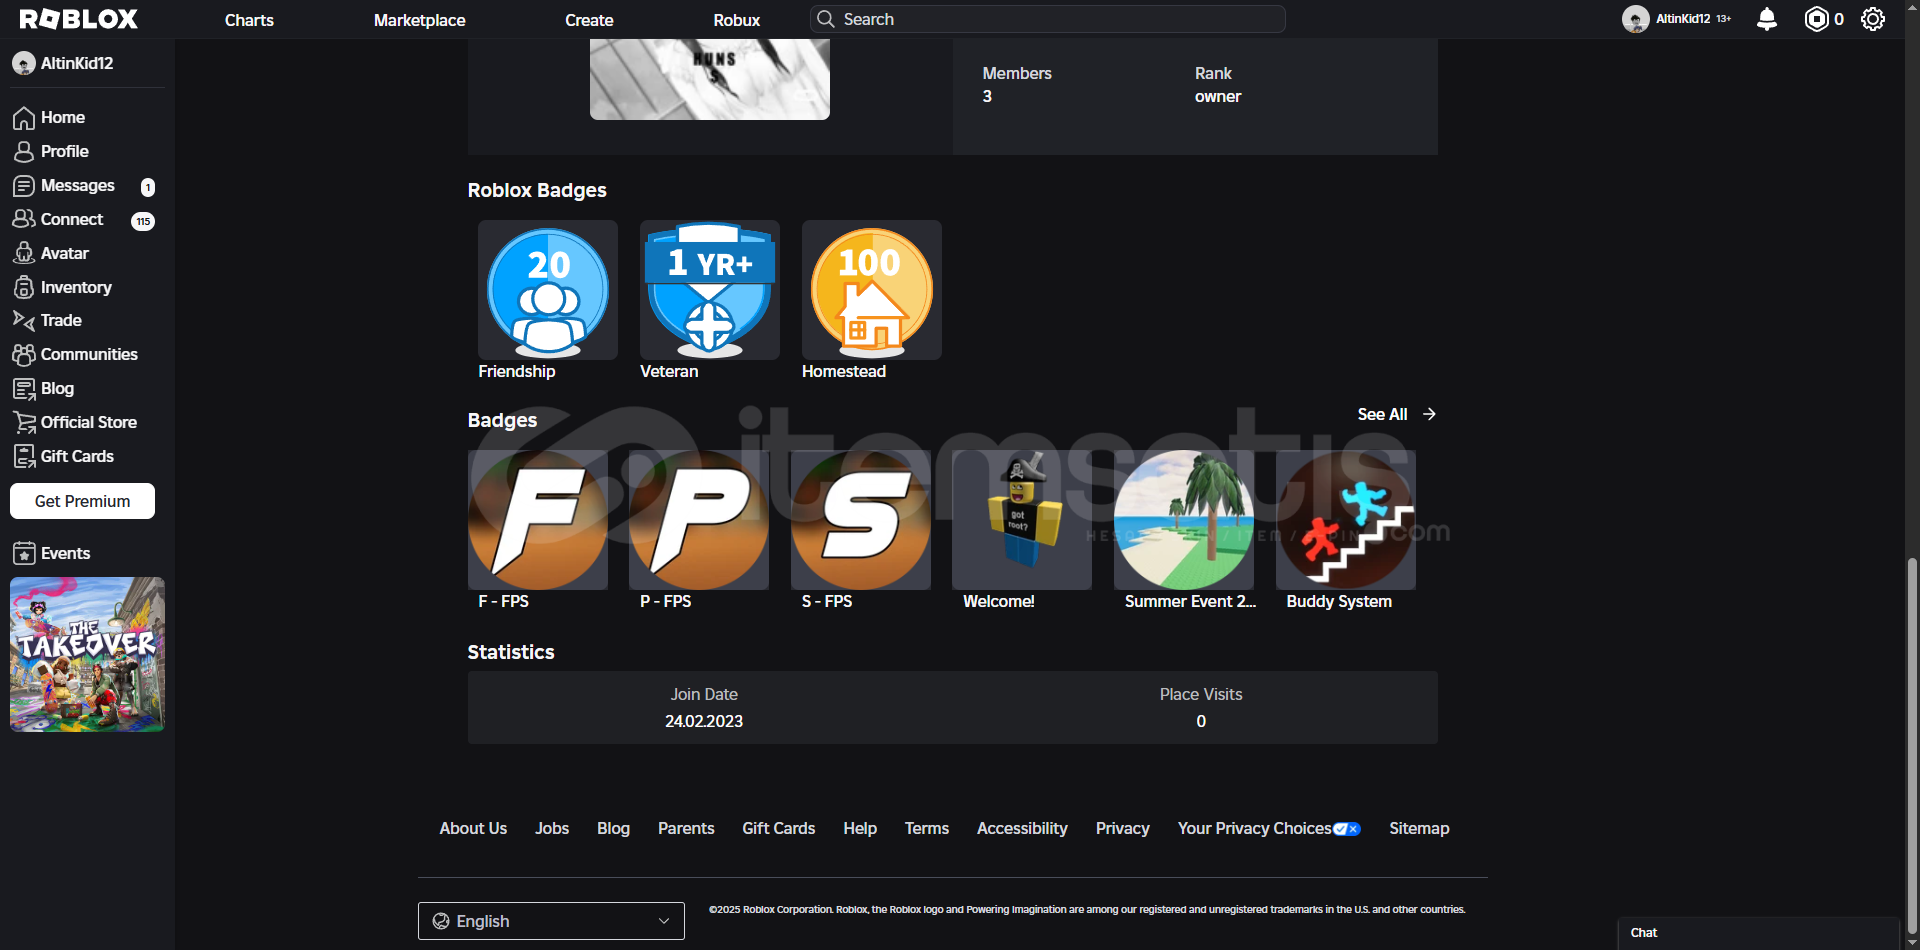Open the Chat panel

point(1758,933)
